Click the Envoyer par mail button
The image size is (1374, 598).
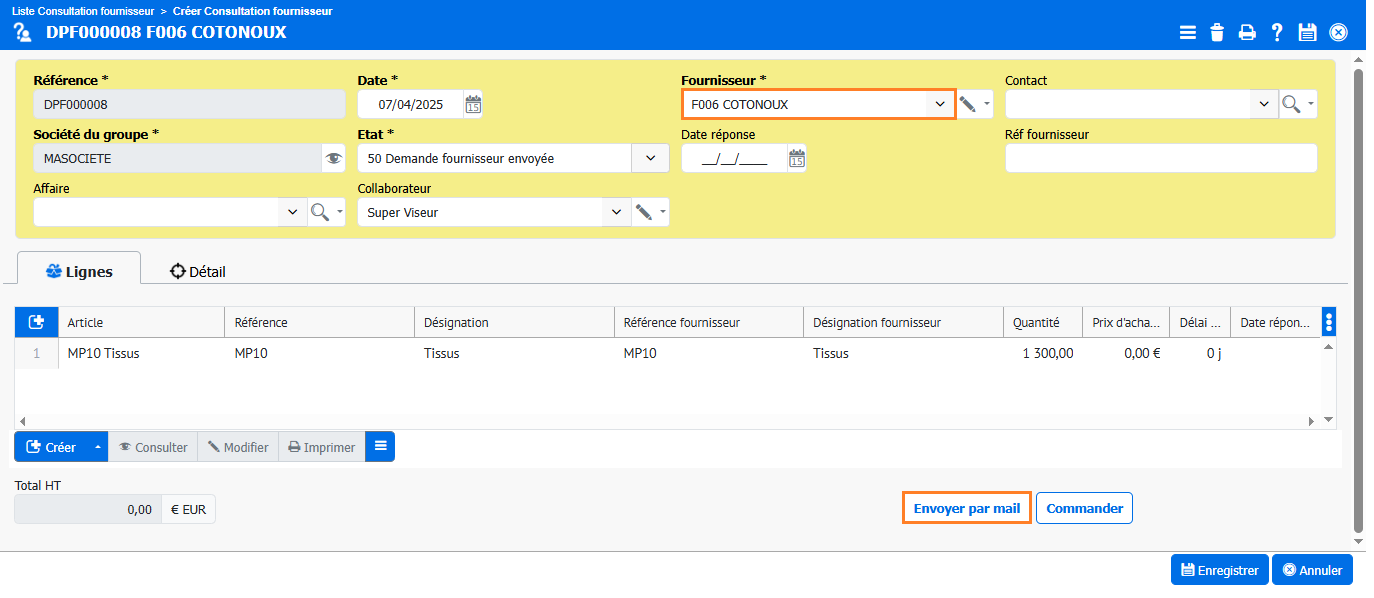pos(966,508)
